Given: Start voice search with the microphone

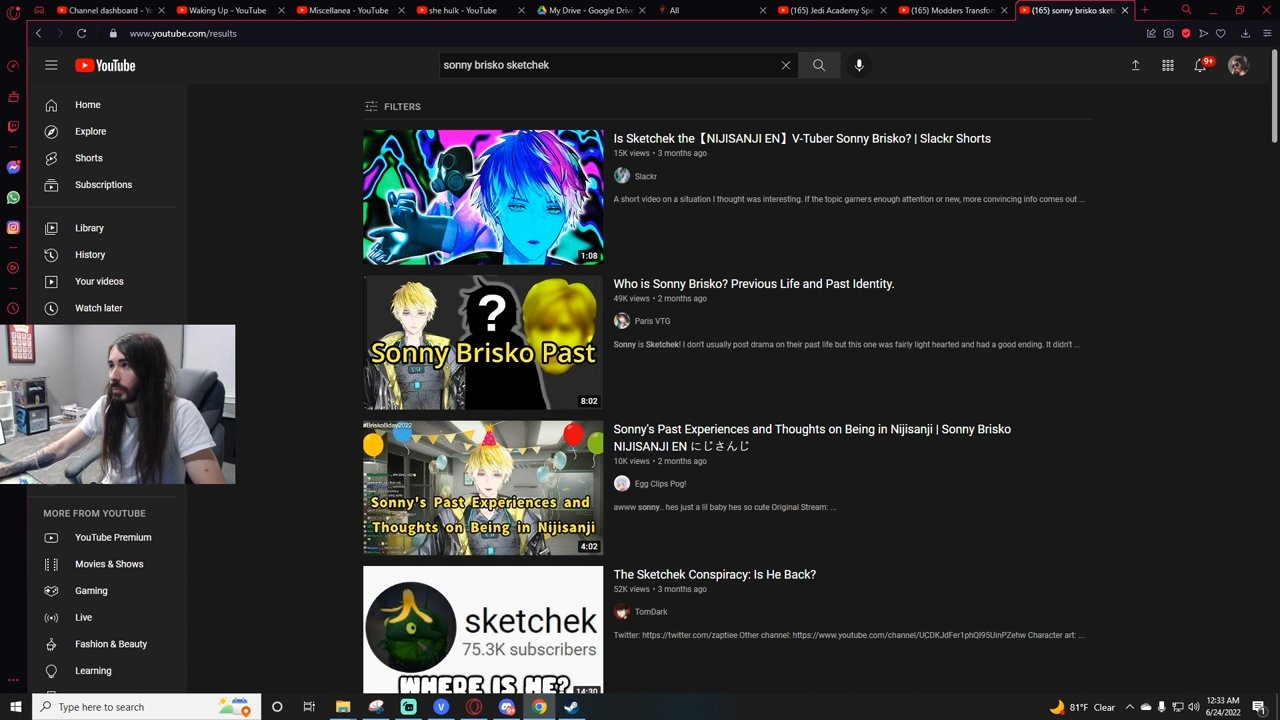Looking at the screenshot, I should click(x=858, y=65).
